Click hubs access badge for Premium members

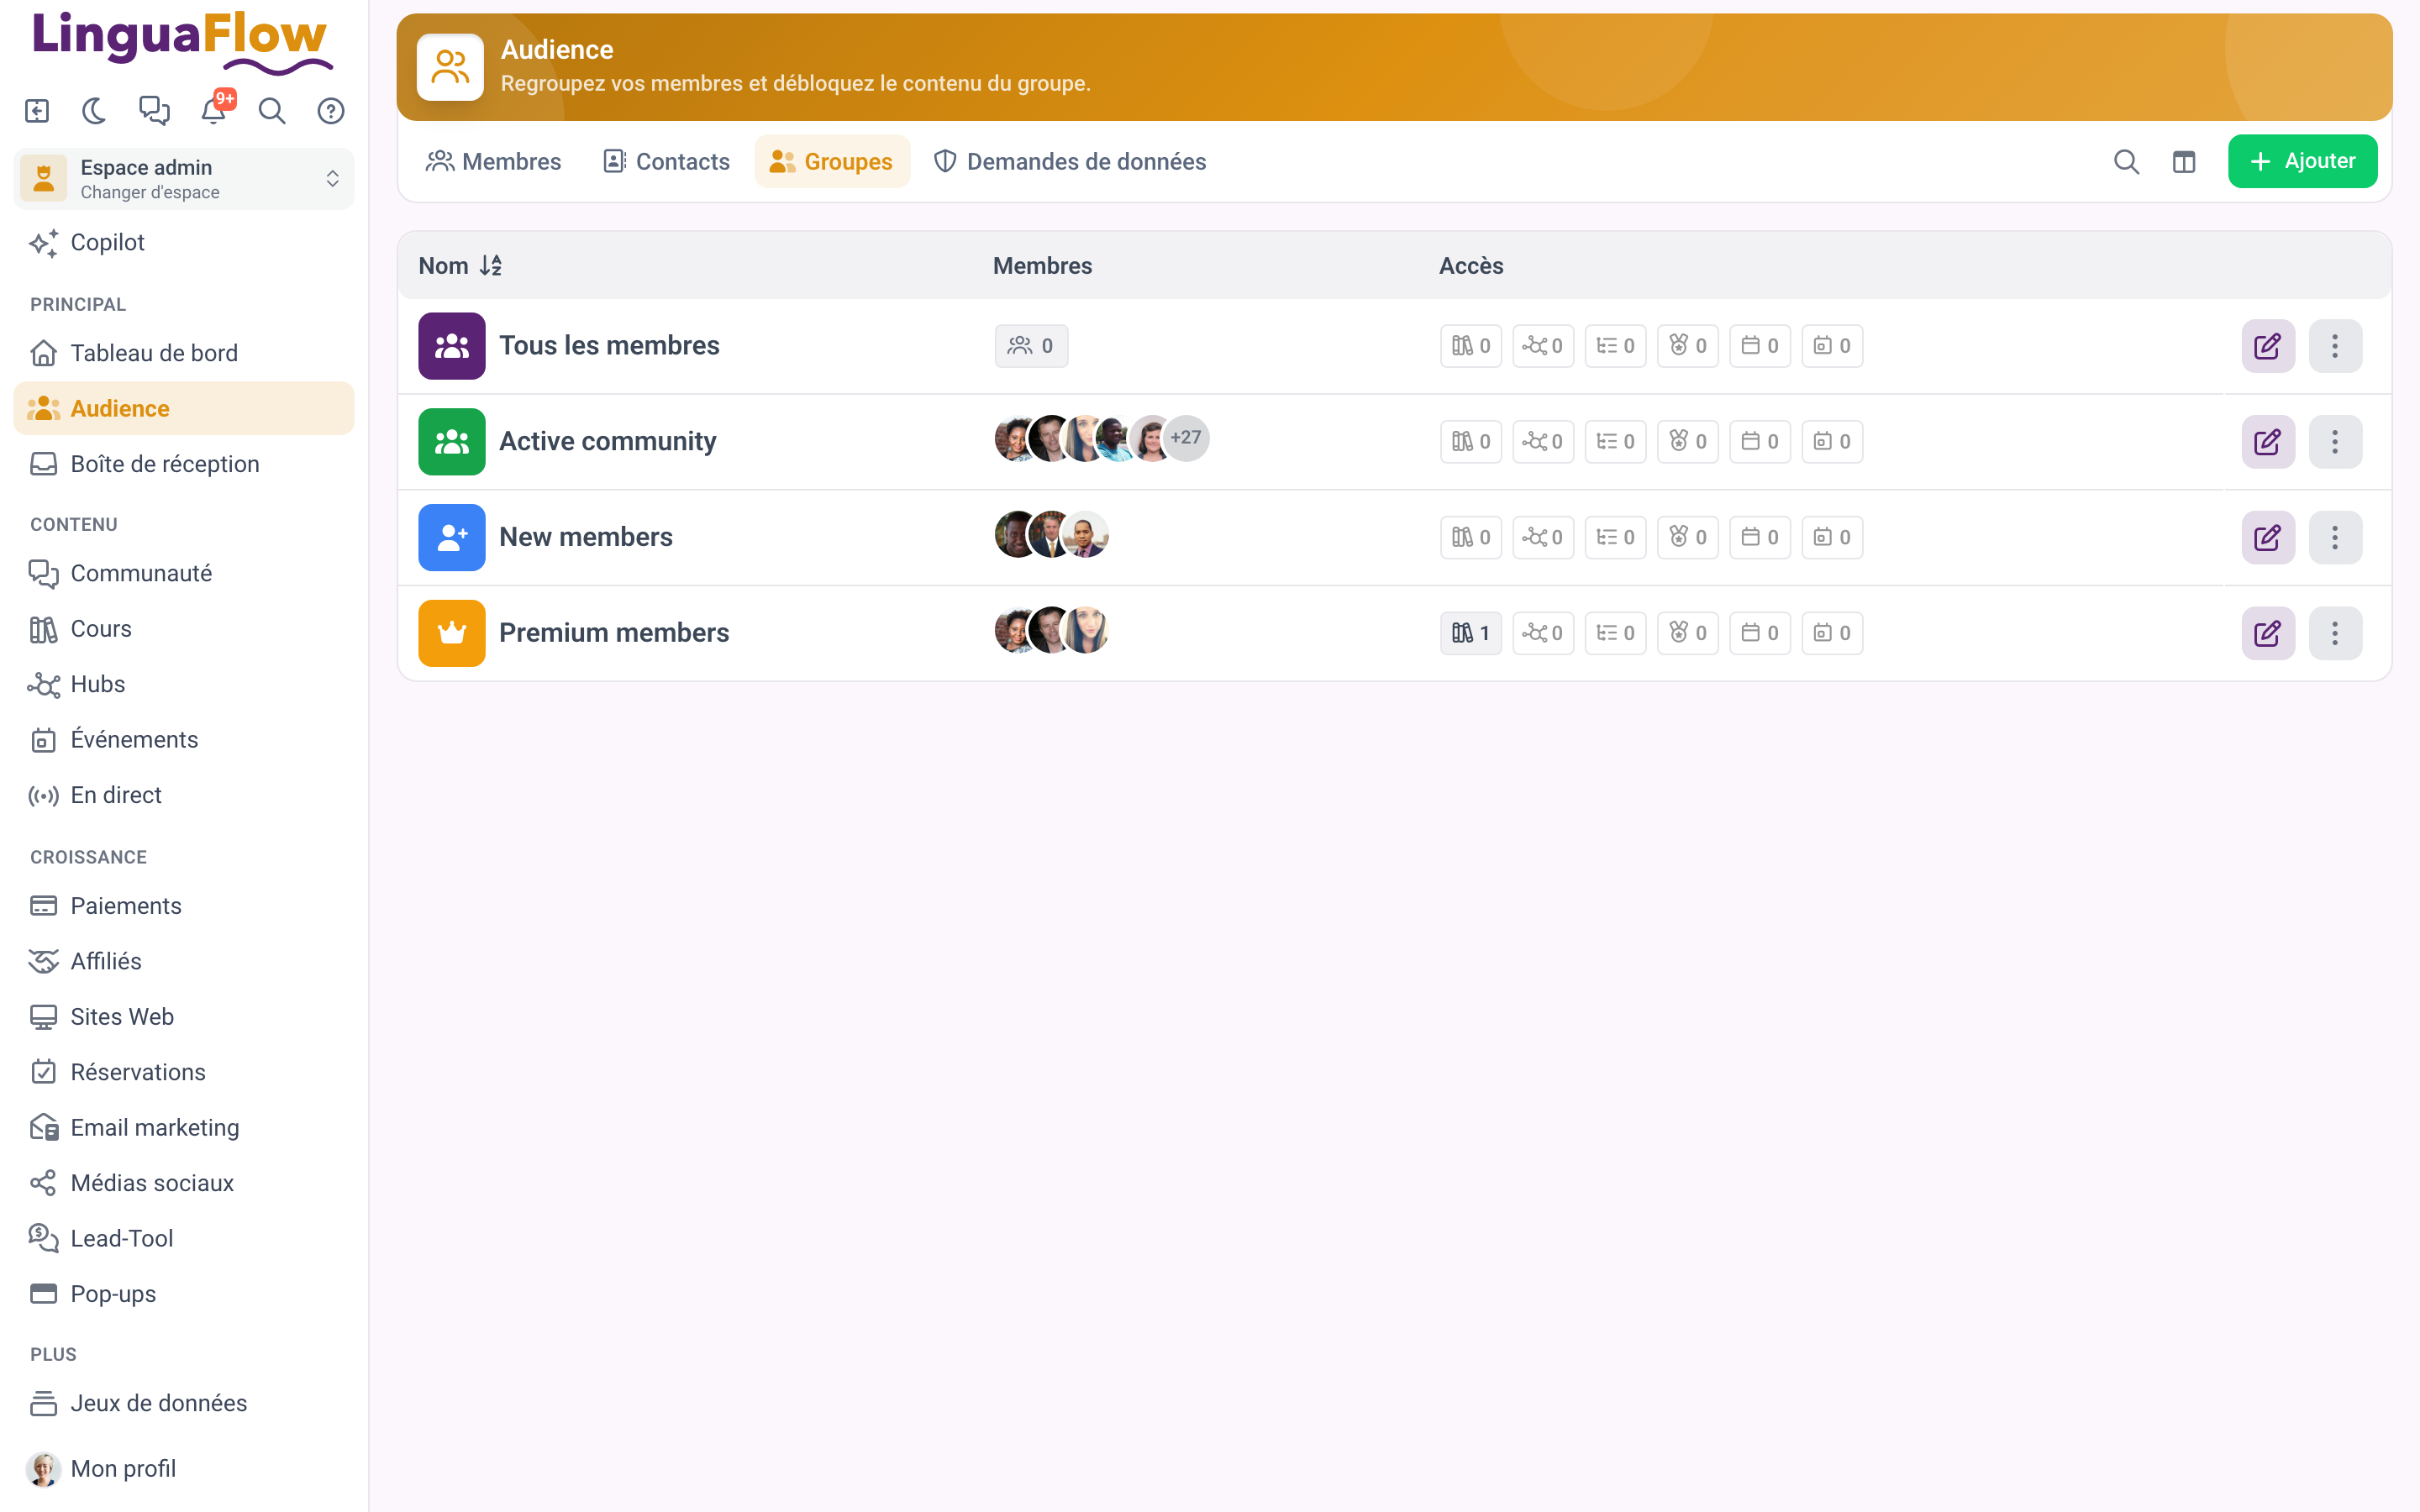point(1543,633)
